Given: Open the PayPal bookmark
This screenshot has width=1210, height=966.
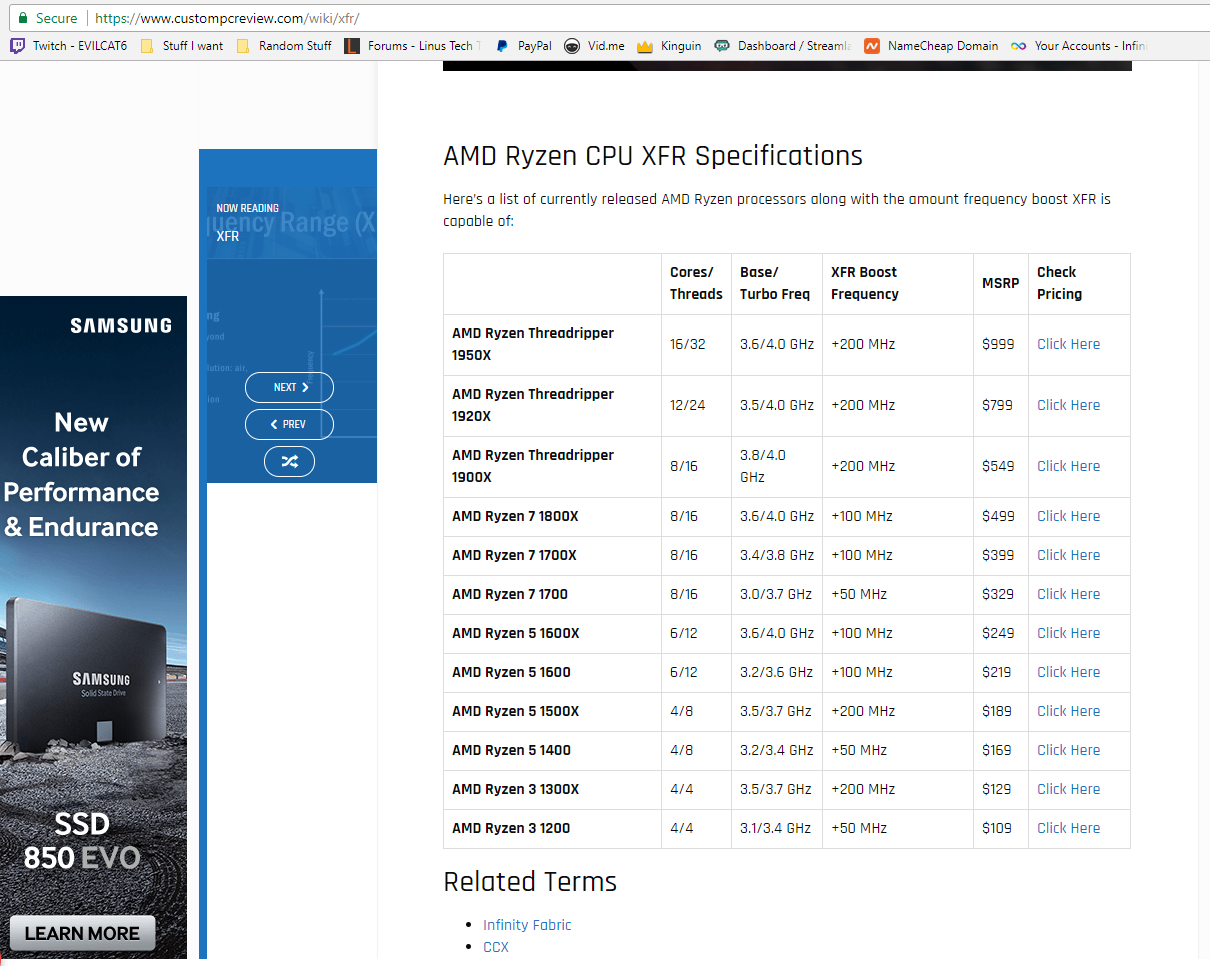Looking at the screenshot, I should [x=523, y=45].
